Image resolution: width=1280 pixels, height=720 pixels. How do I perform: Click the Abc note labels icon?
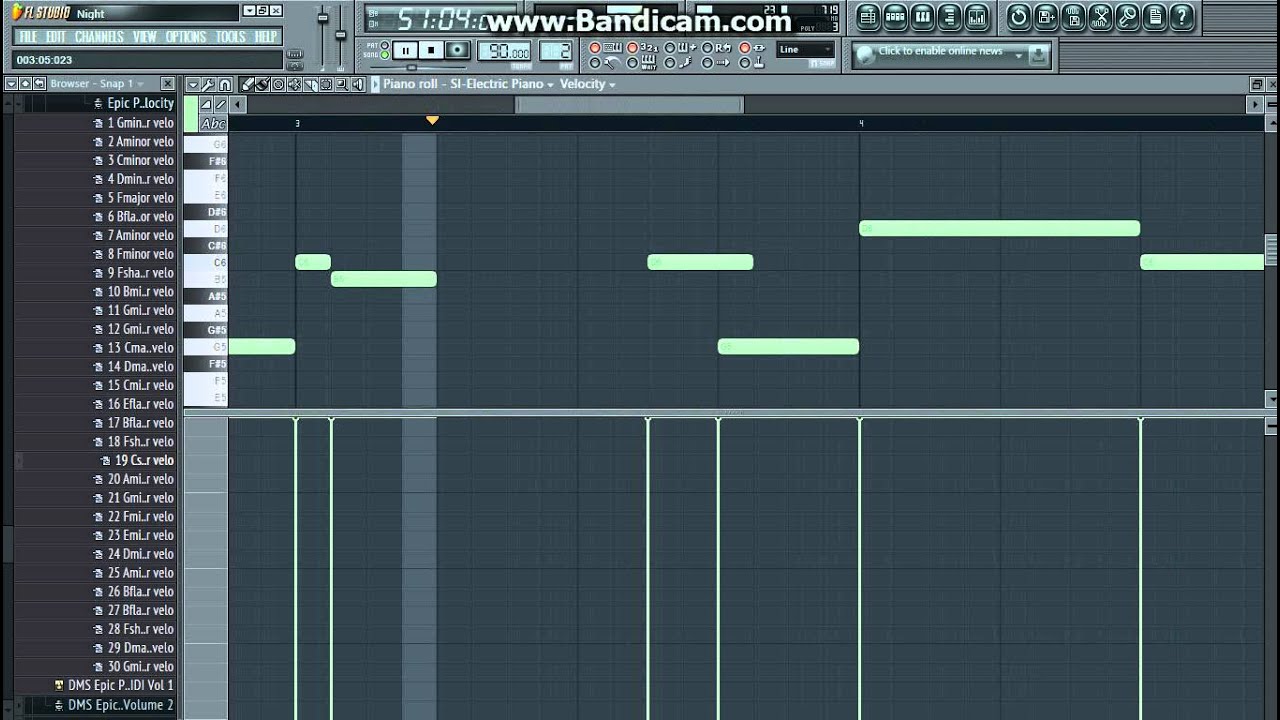(213, 124)
